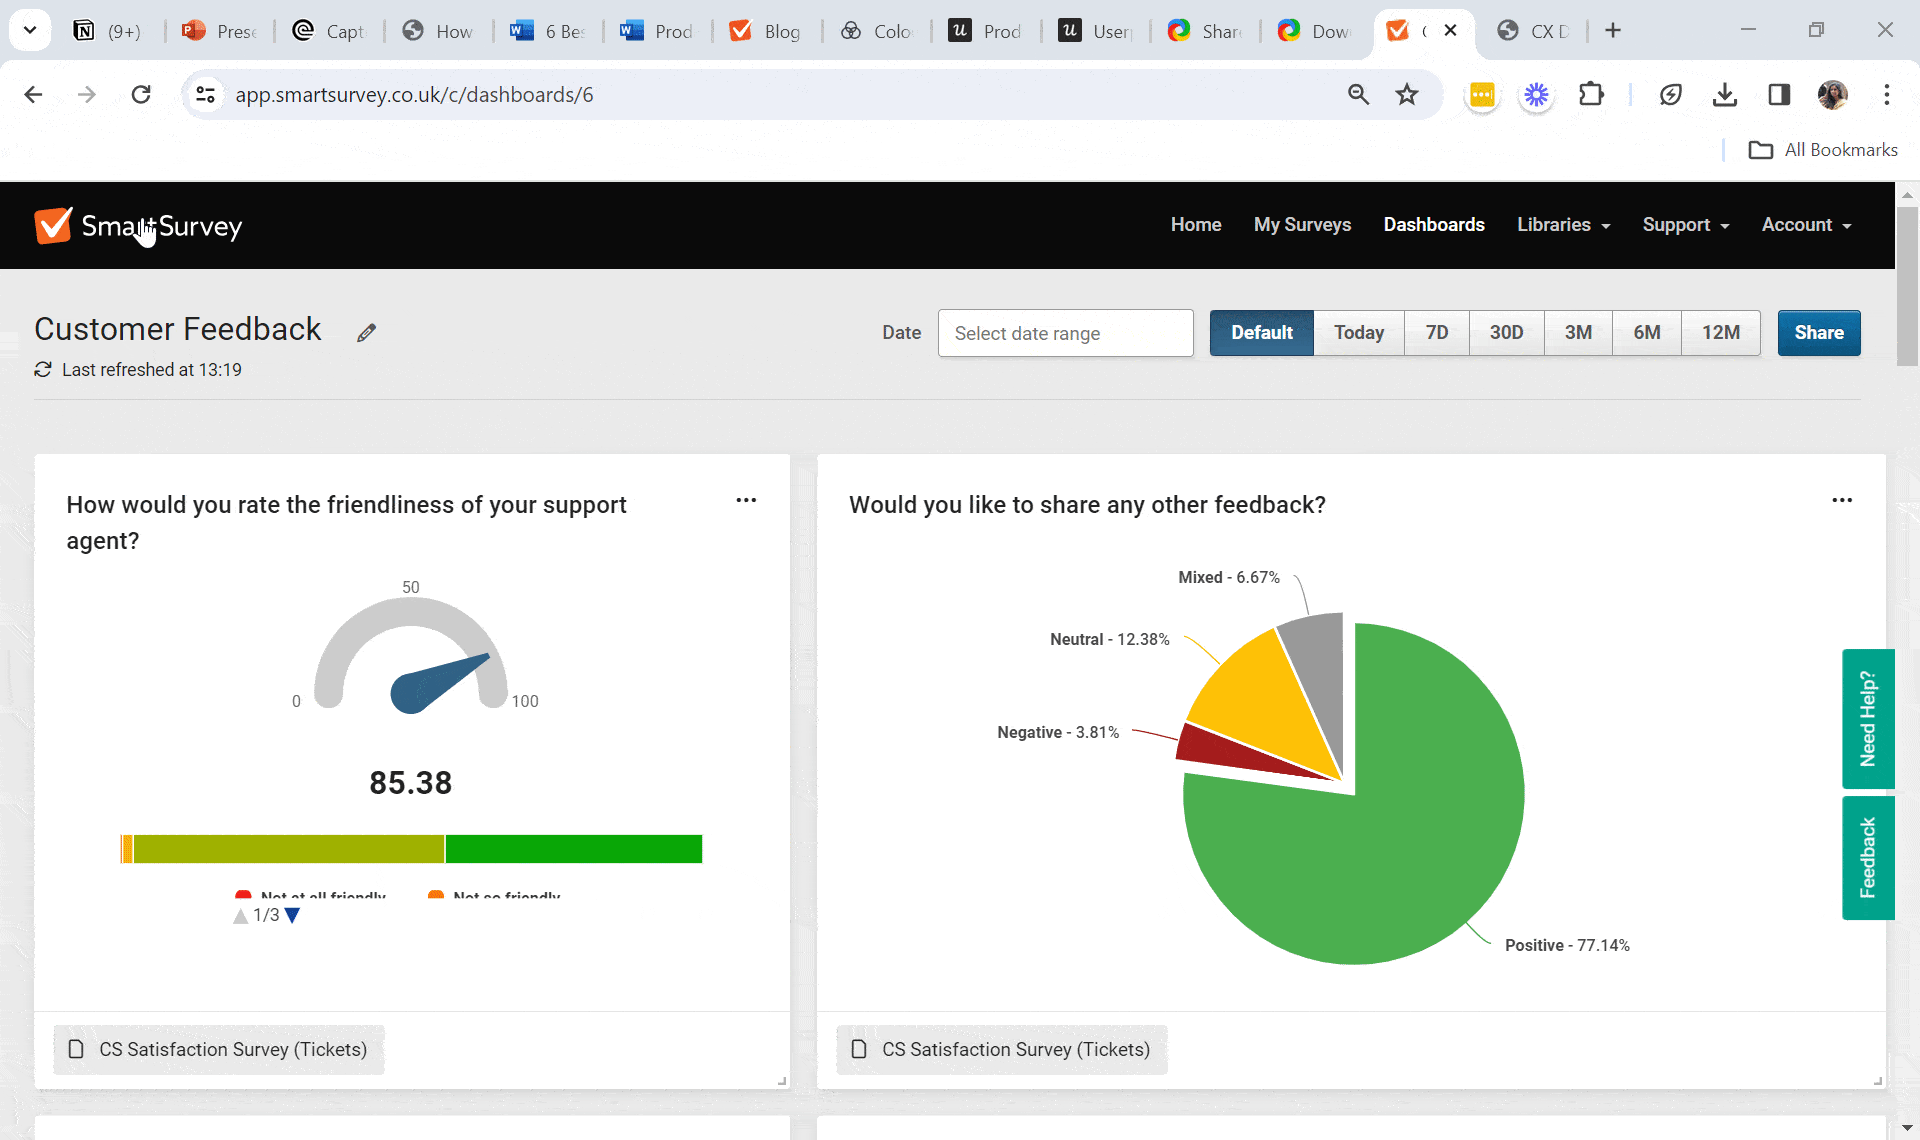Click the legend next page down arrow
This screenshot has width=1920, height=1140.
coord(292,916)
